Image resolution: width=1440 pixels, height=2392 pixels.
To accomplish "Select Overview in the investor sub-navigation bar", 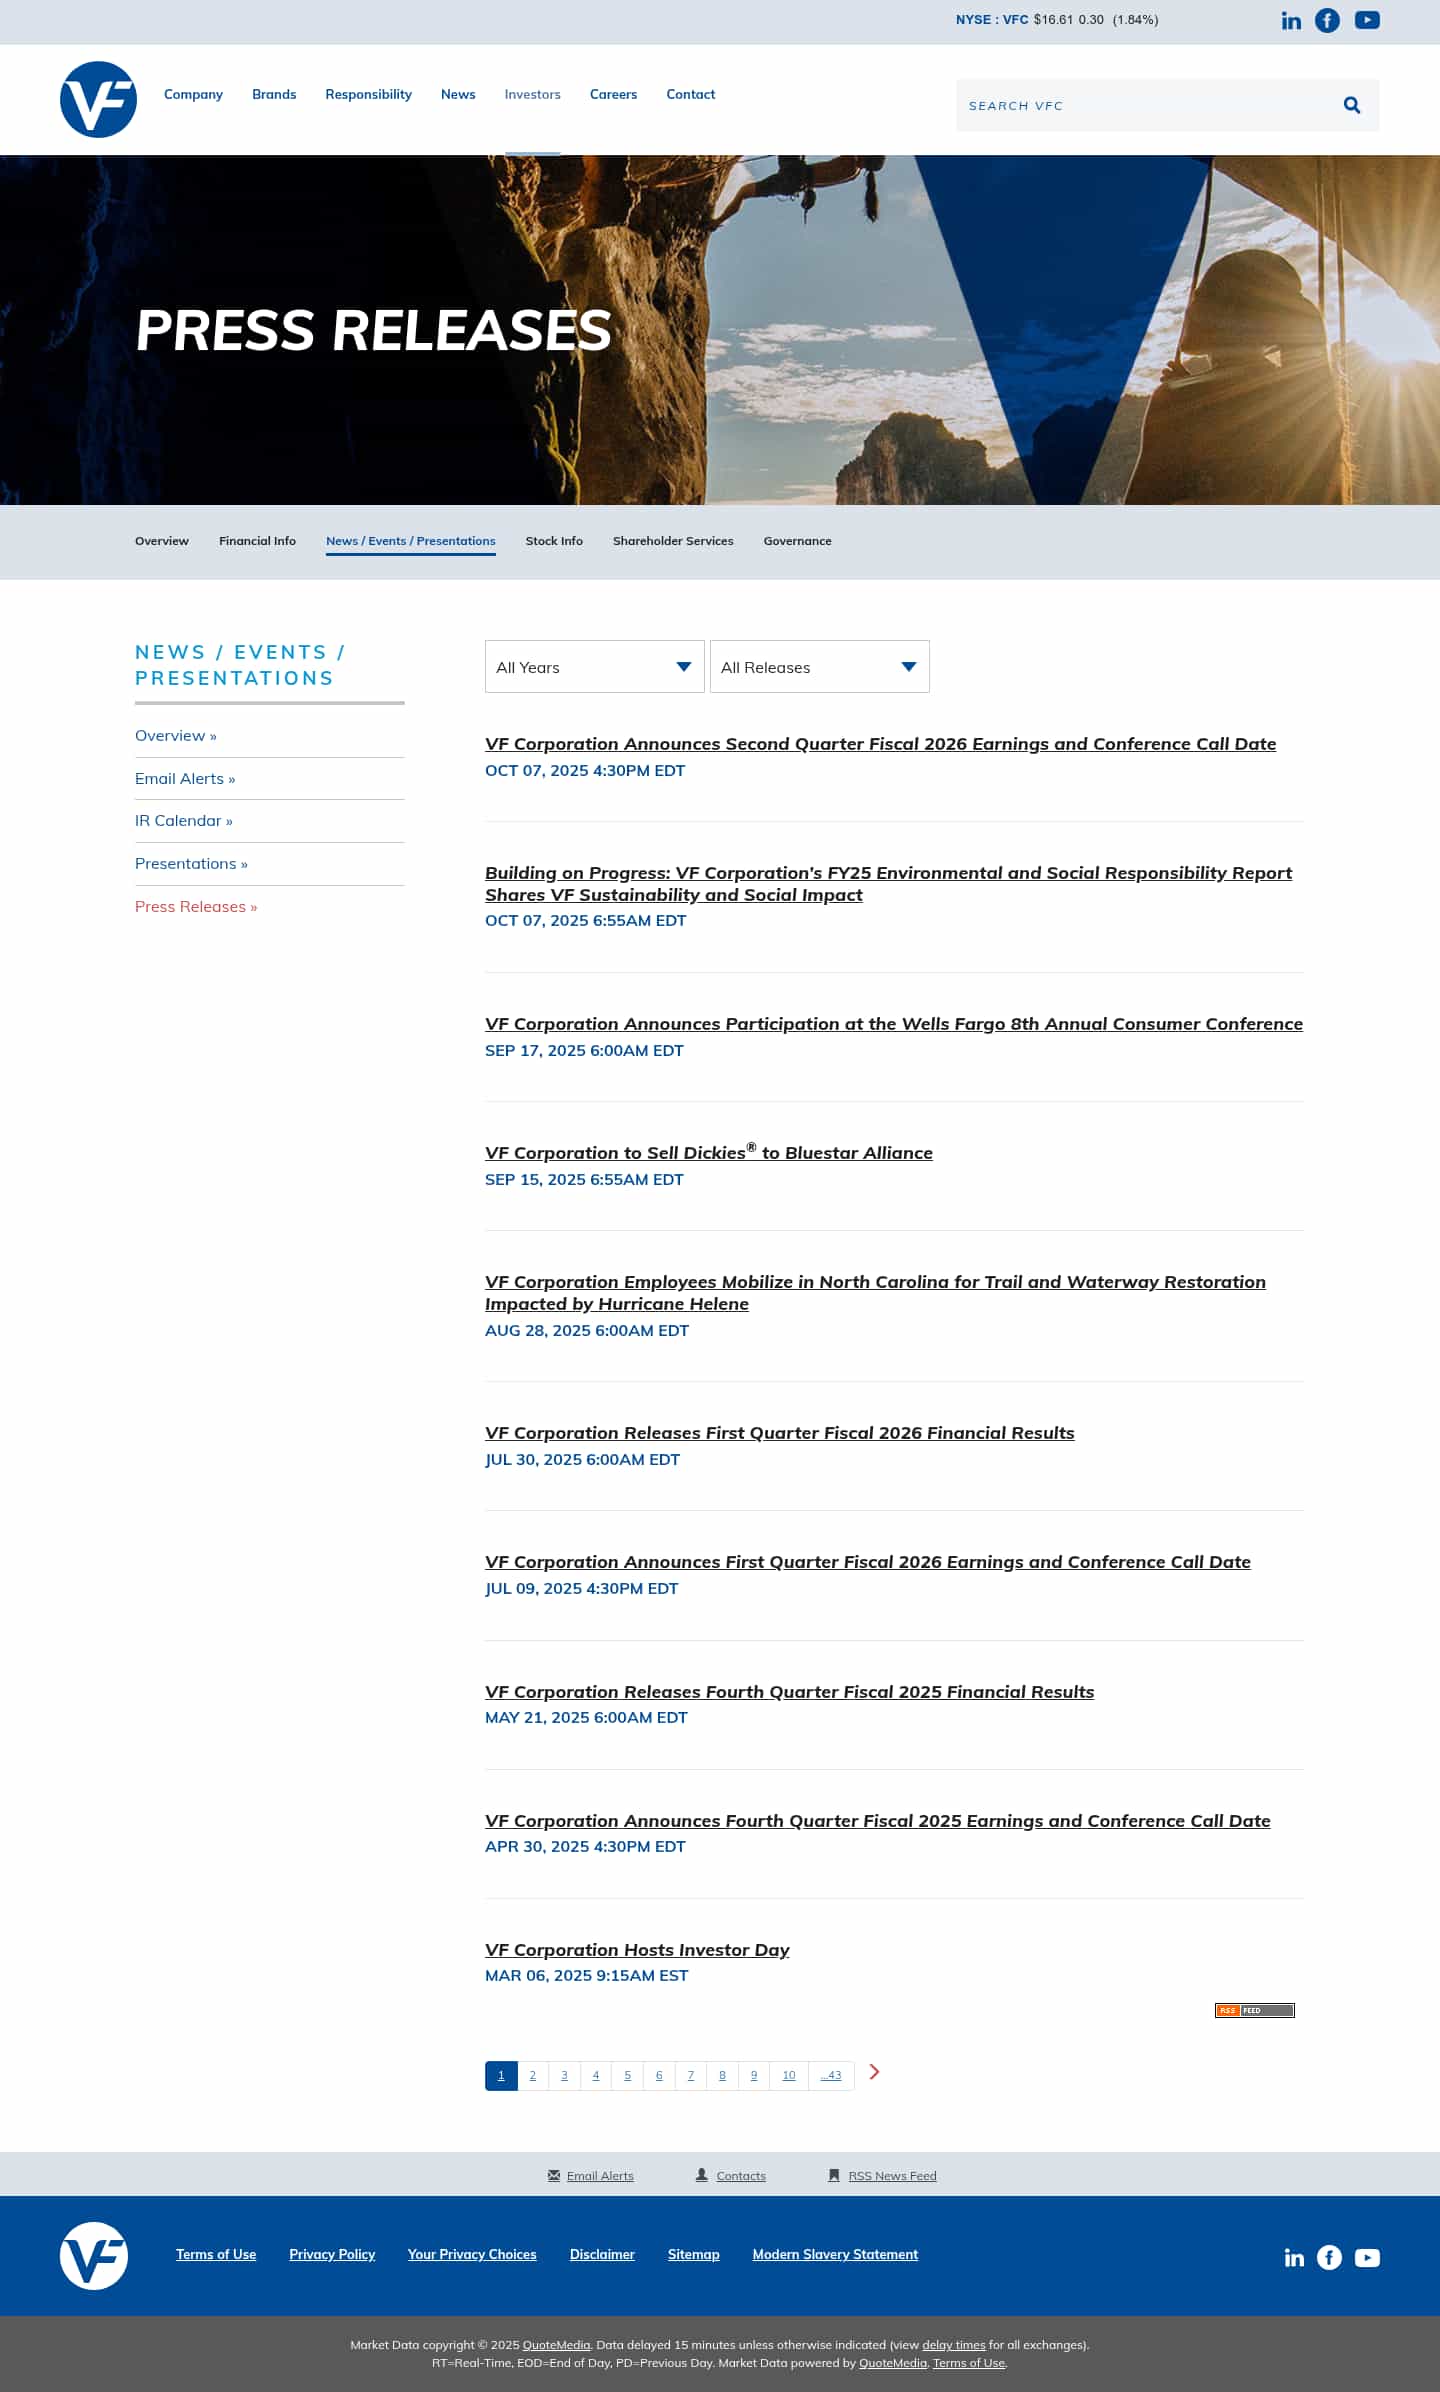I will pyautogui.click(x=162, y=541).
